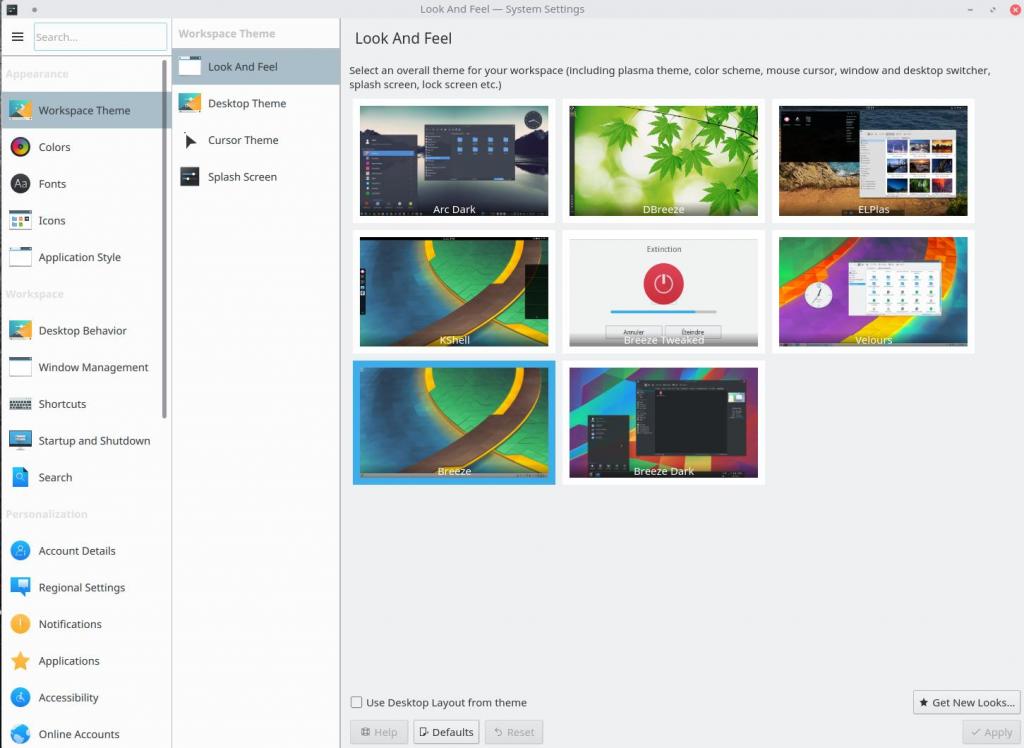This screenshot has width=1024, height=748.
Task: Open Desktop Behavior settings
Action: click(x=82, y=331)
